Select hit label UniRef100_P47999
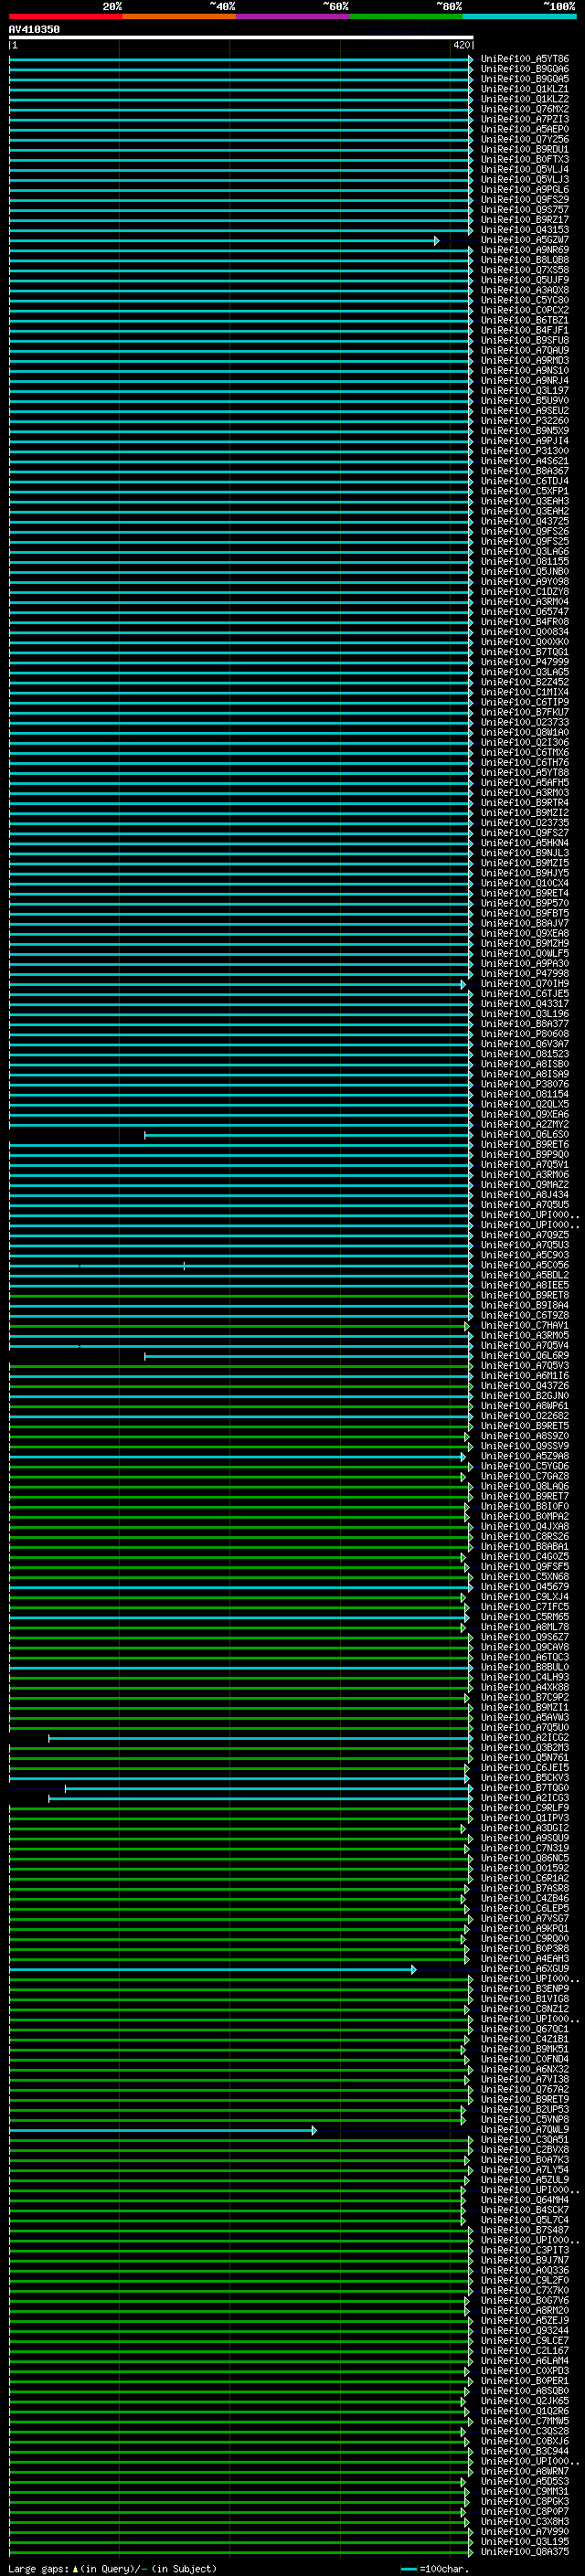 525,662
